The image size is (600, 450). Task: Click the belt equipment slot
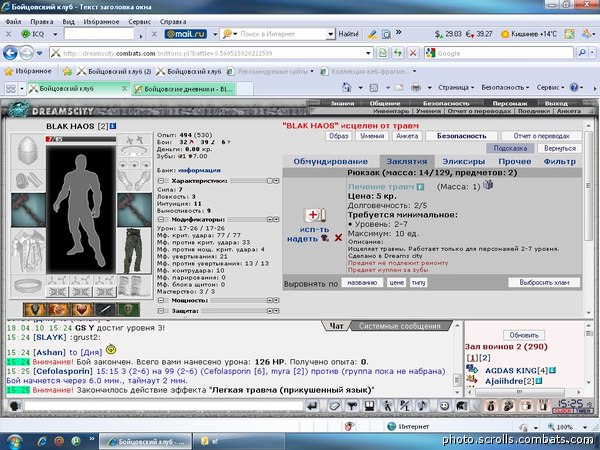tap(28, 286)
